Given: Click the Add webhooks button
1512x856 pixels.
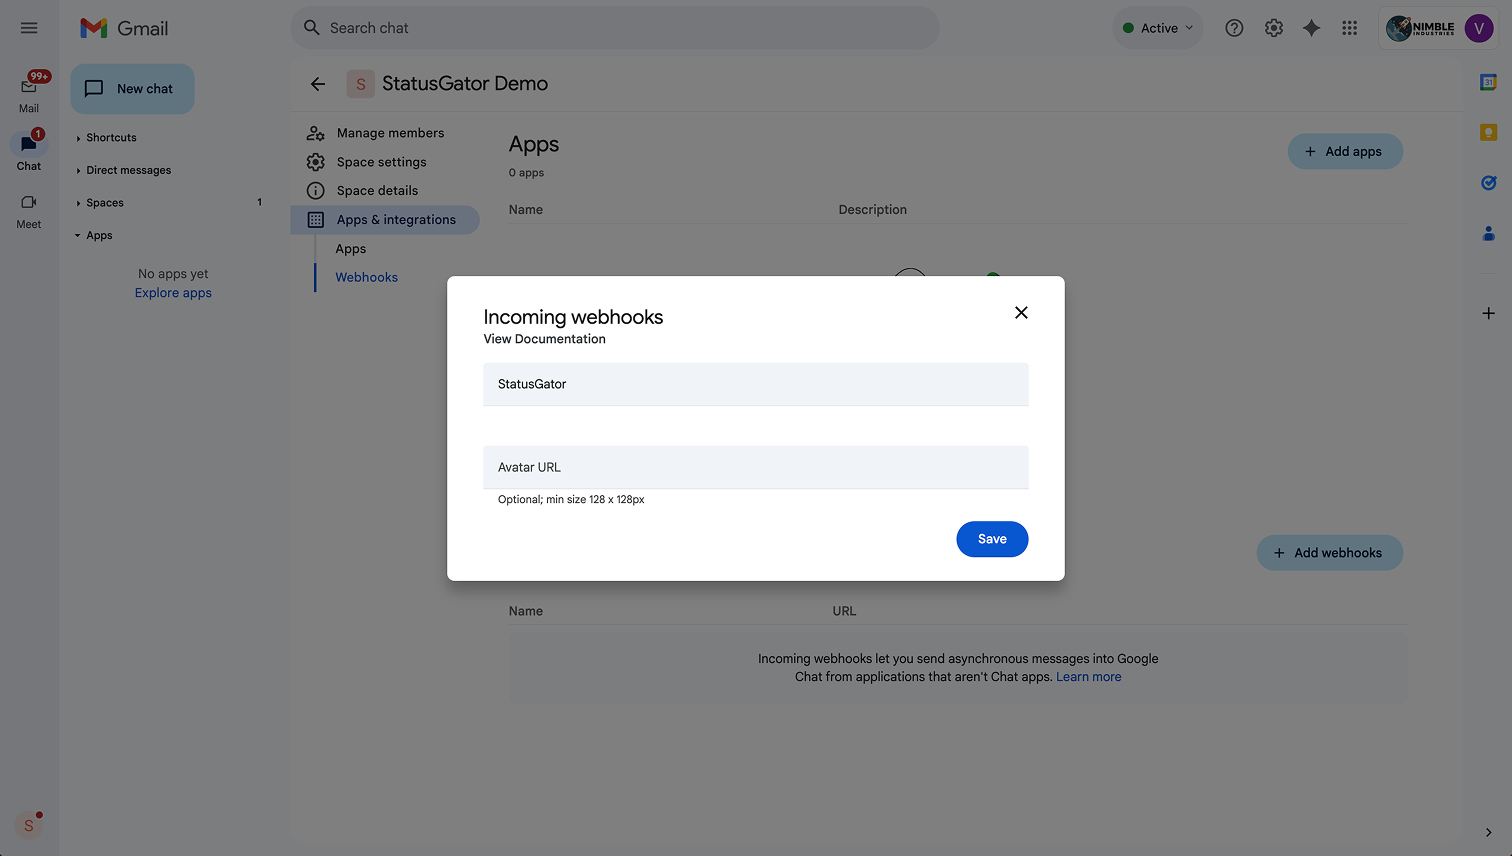Looking at the screenshot, I should point(1329,553).
